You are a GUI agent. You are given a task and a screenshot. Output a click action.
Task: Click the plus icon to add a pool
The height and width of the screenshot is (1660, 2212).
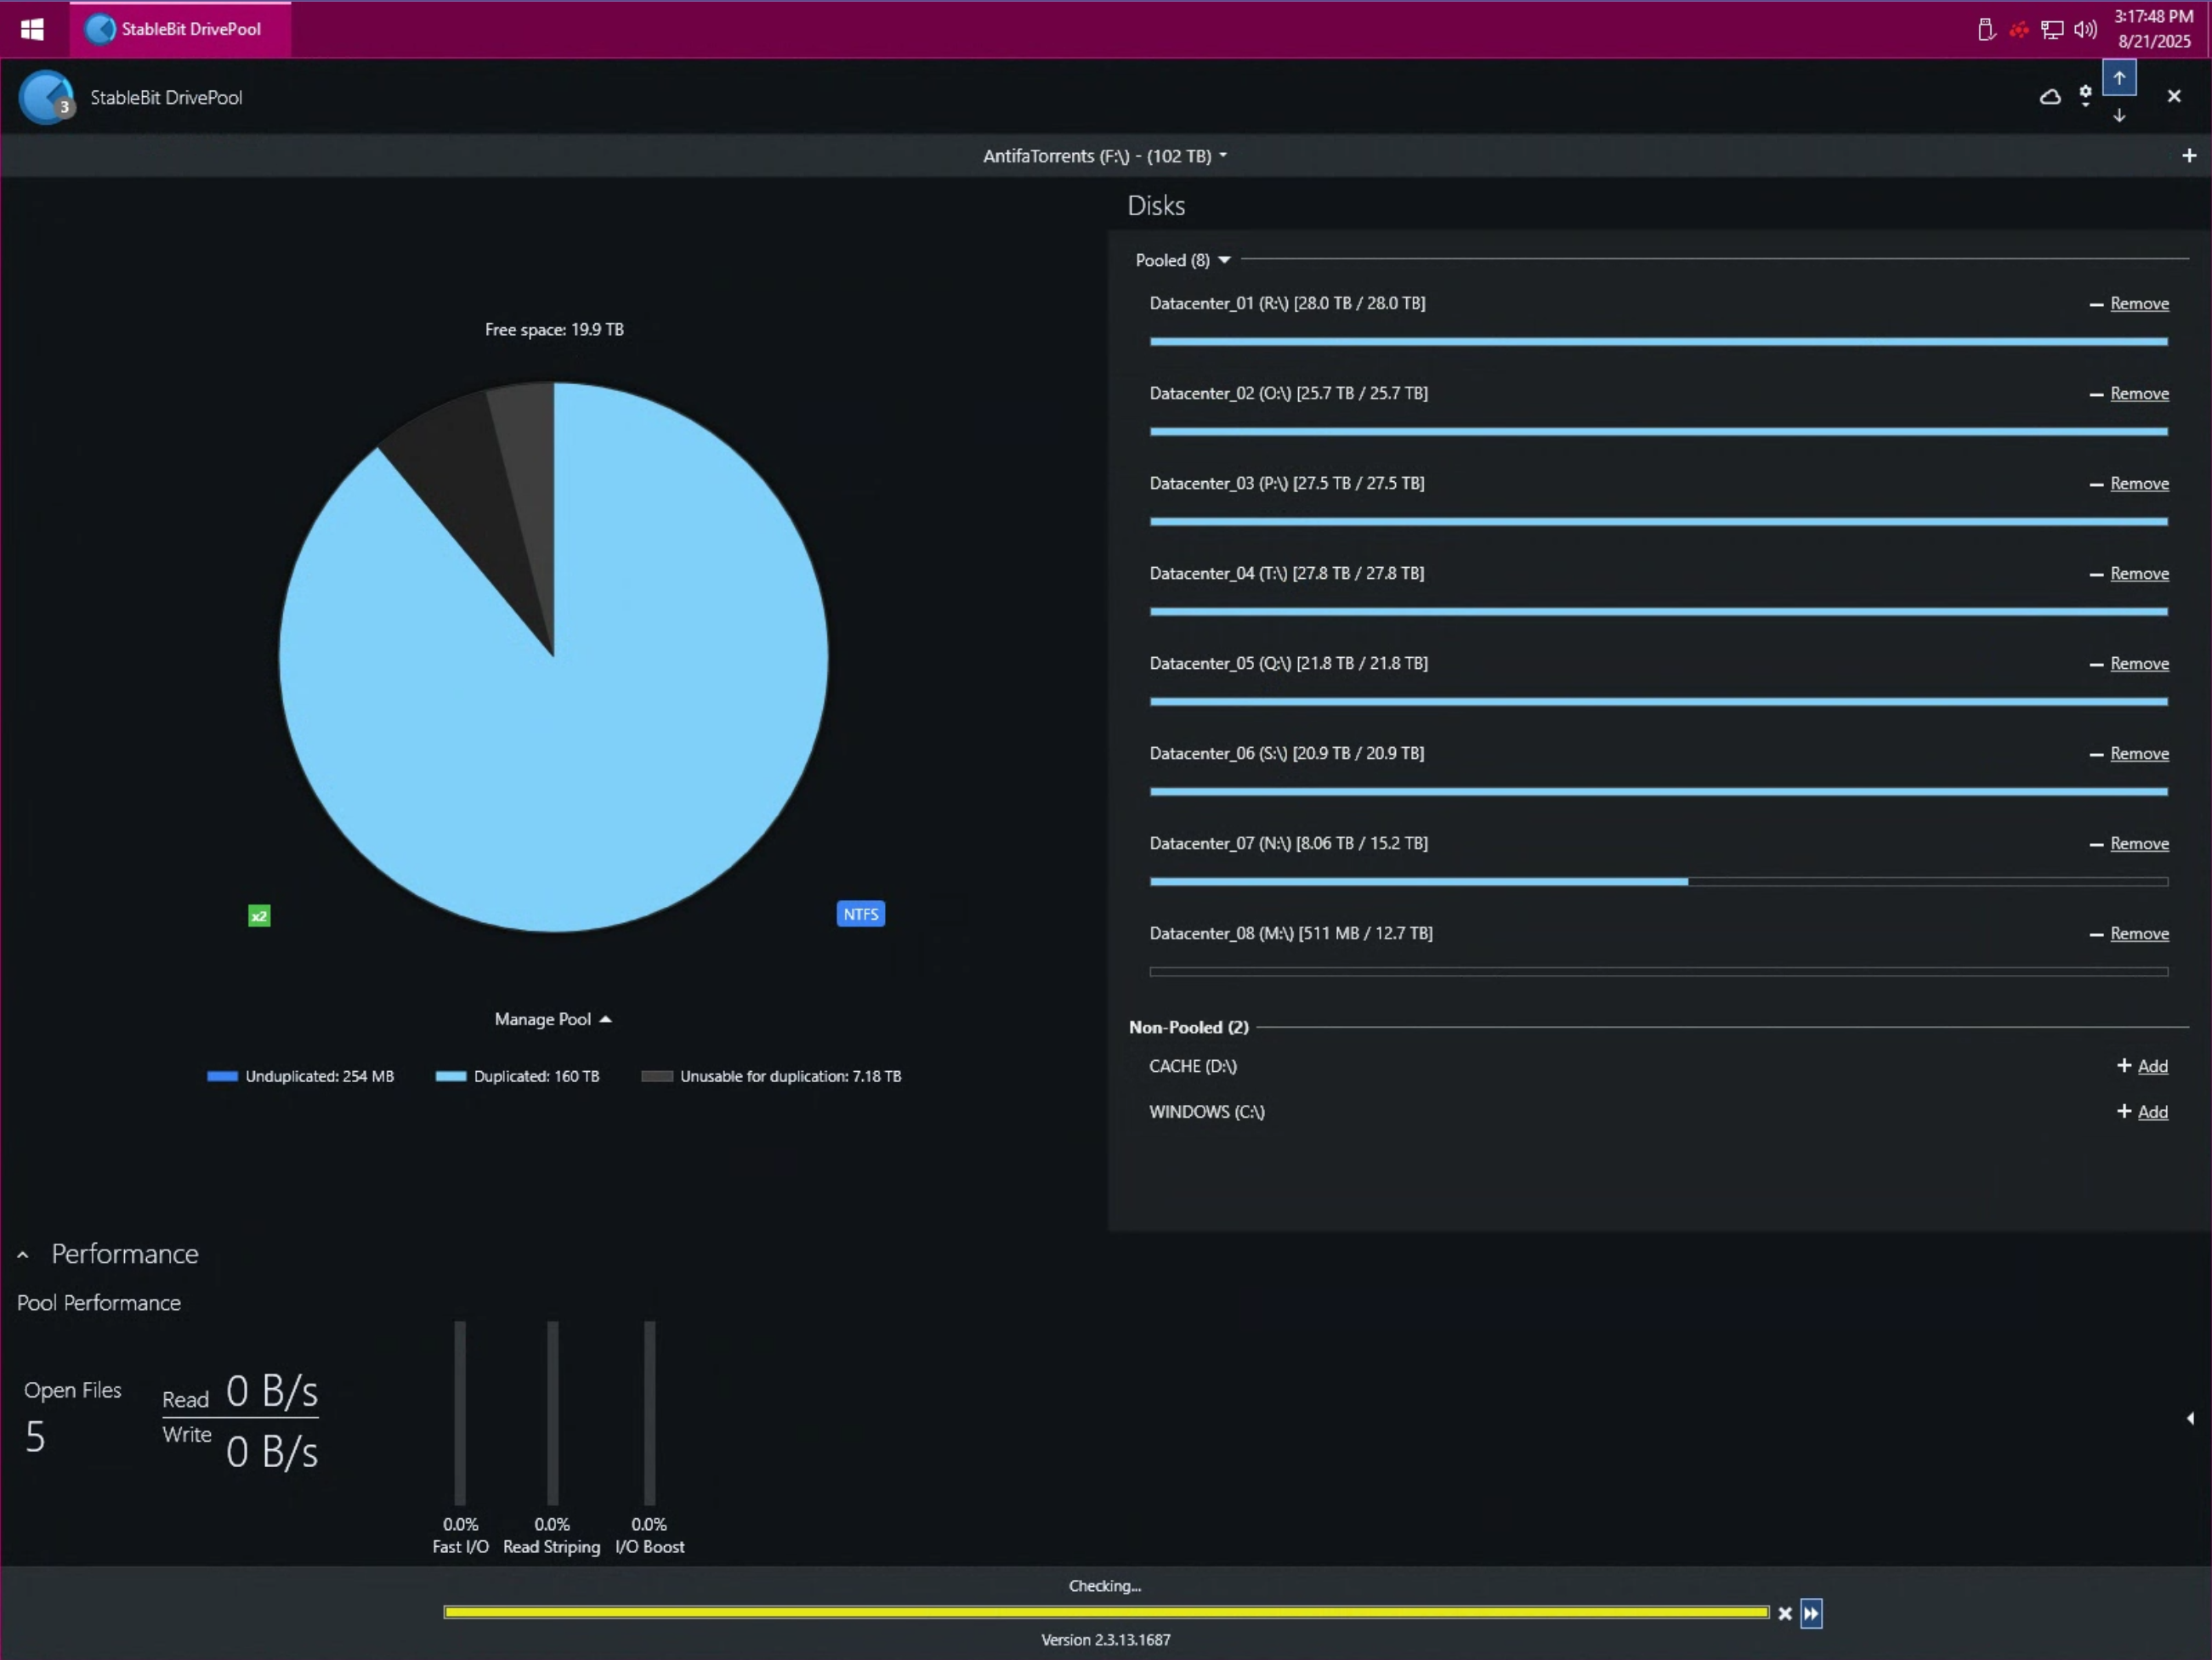coord(2189,155)
